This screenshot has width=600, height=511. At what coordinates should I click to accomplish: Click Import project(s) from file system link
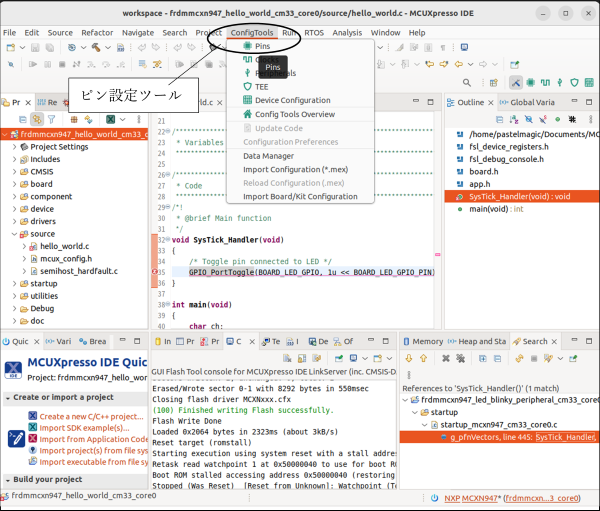tap(93, 450)
